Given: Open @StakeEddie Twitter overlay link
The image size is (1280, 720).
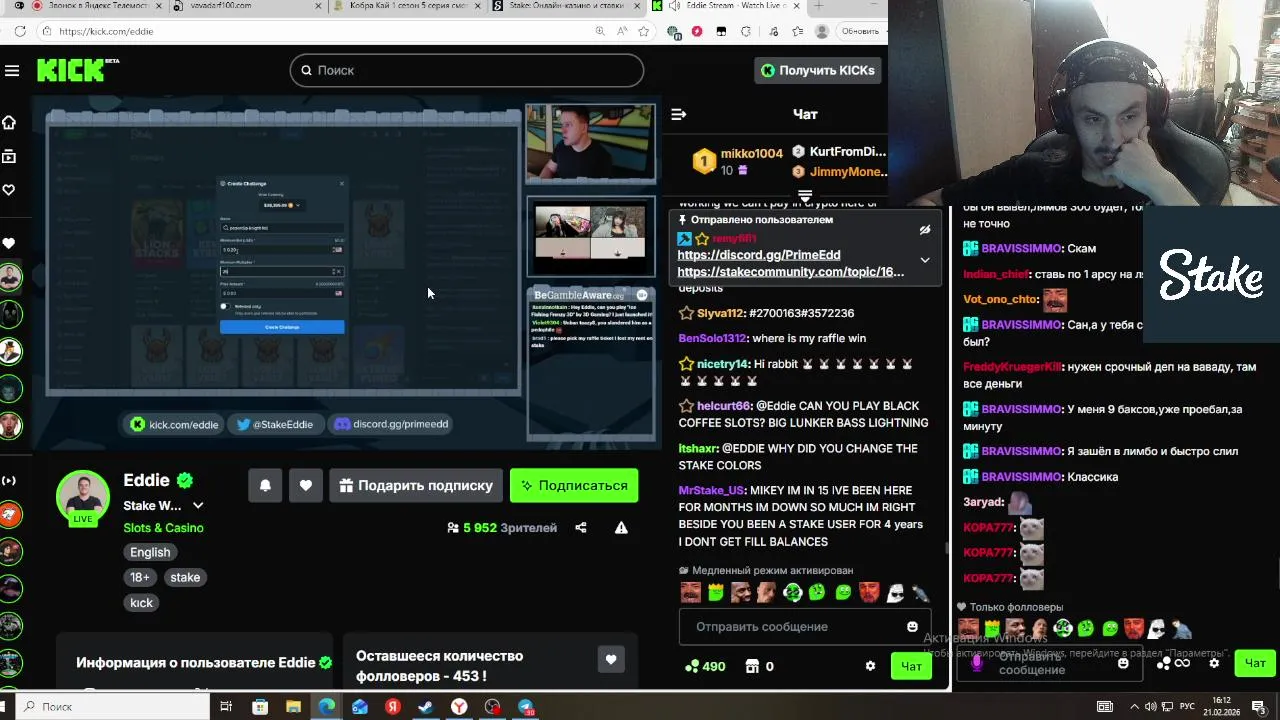Looking at the screenshot, I should pos(275,424).
